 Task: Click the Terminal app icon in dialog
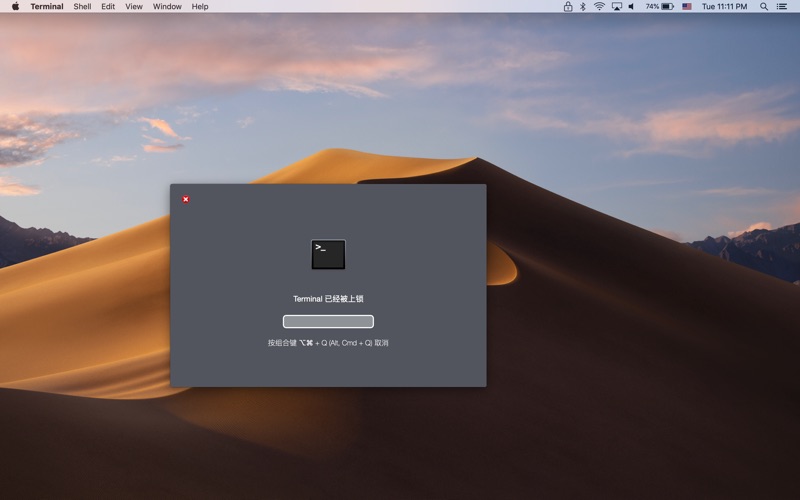coord(328,254)
